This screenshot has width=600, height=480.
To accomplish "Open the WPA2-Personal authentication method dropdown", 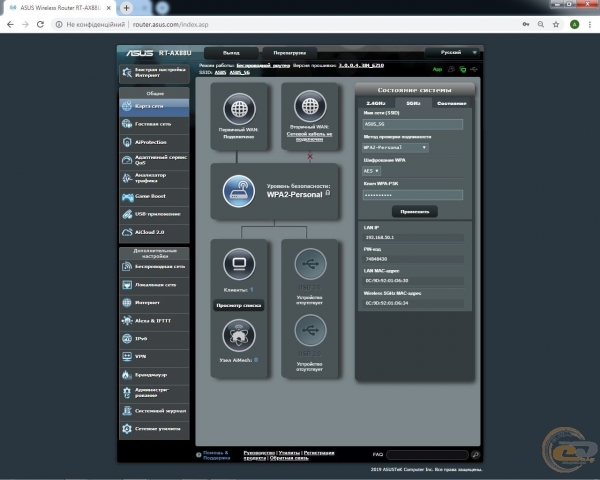I will [x=395, y=147].
